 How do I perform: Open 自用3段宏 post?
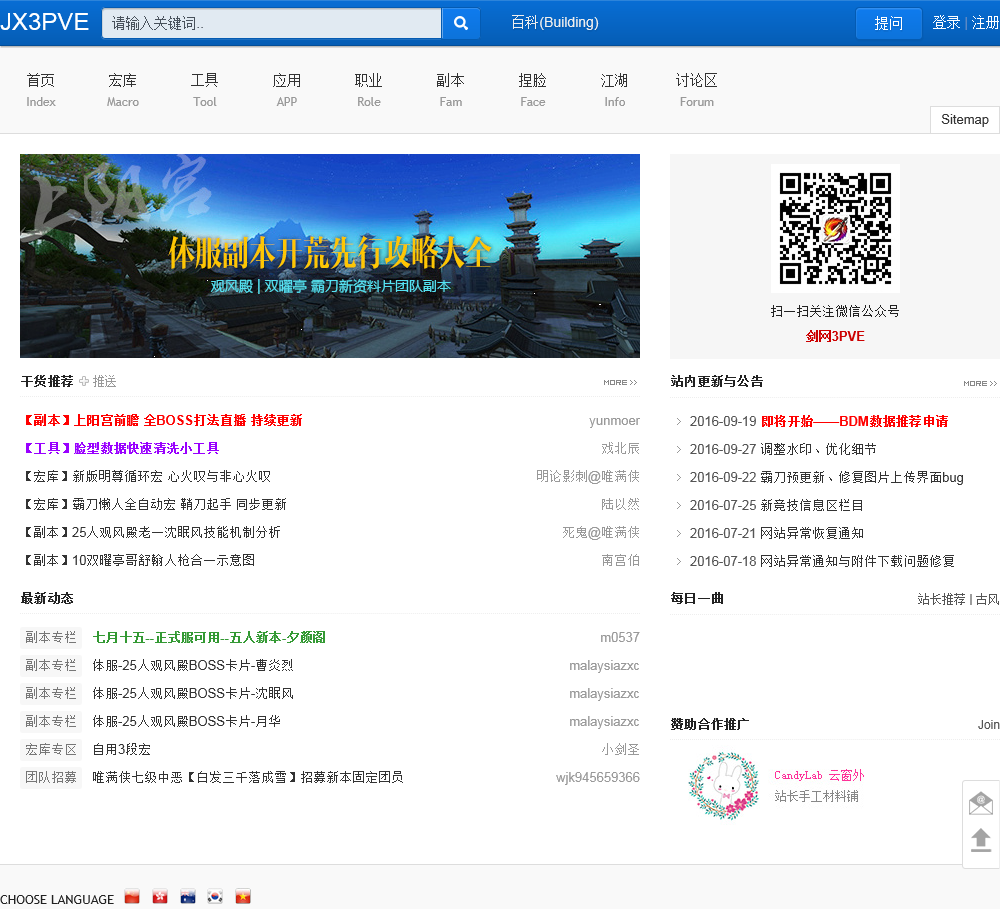click(121, 750)
